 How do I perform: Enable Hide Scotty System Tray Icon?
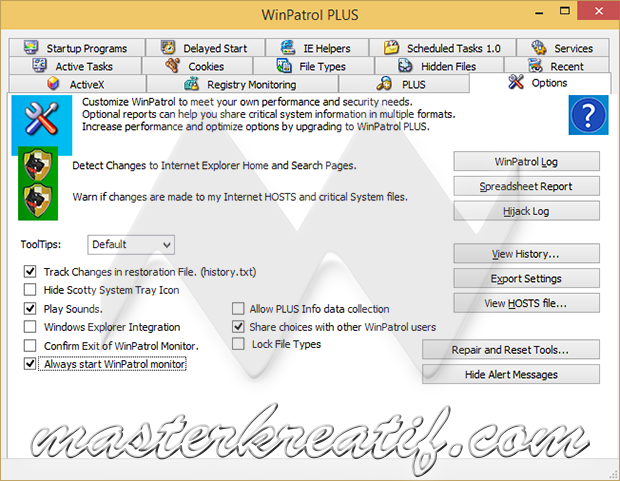pos(30,290)
